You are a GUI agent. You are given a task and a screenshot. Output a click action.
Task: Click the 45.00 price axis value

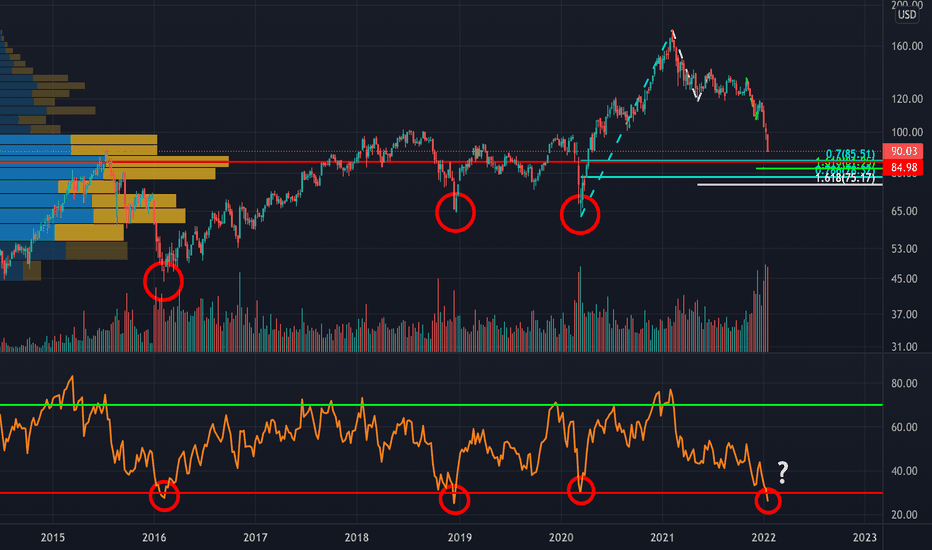904,279
